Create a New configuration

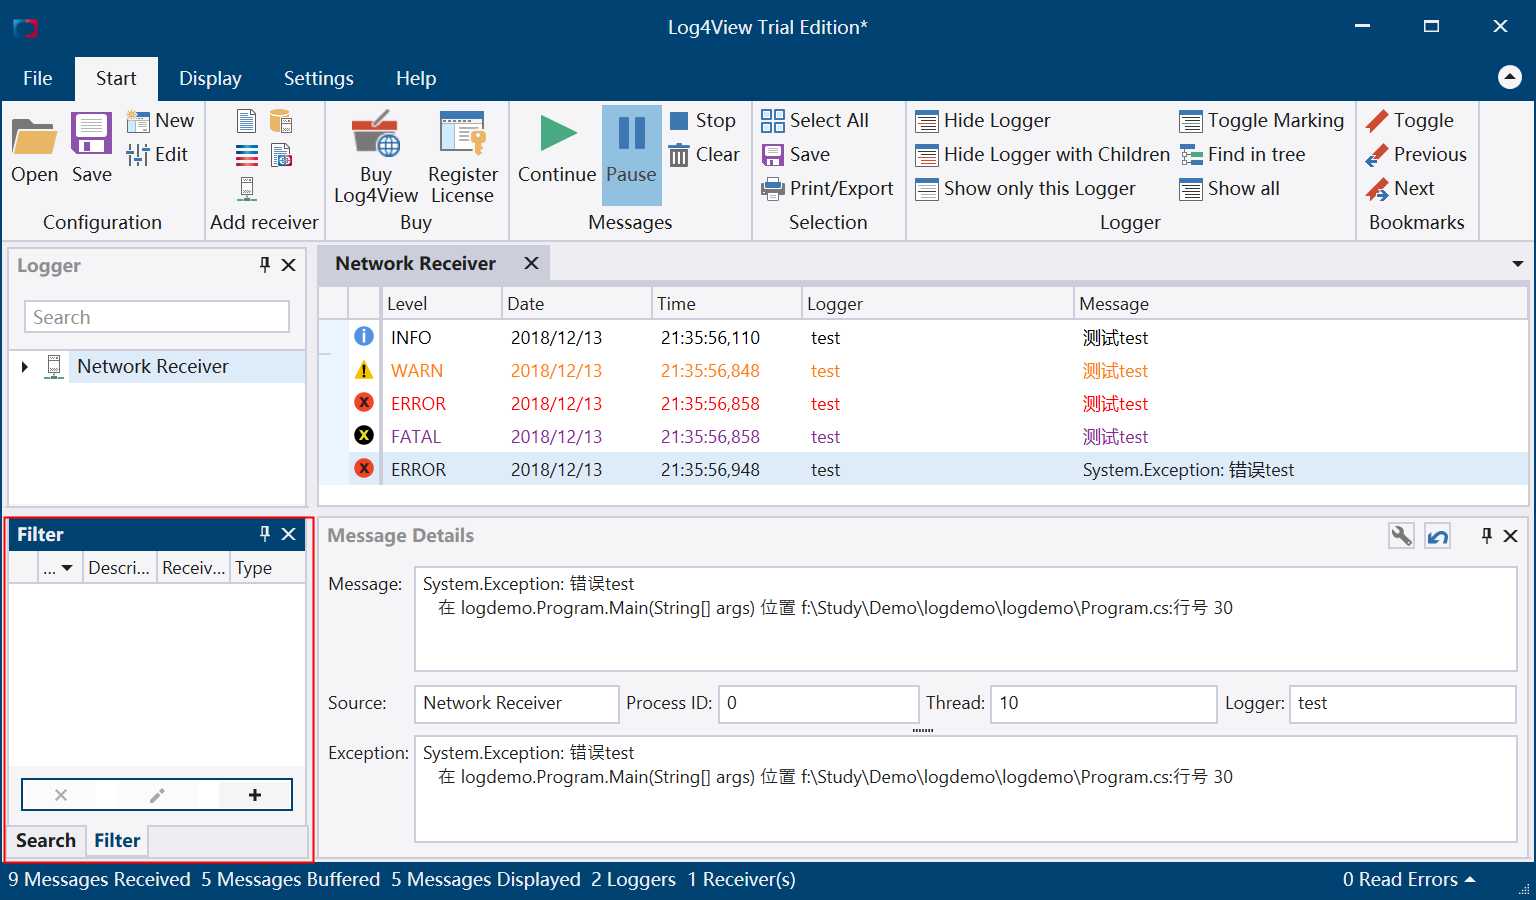click(x=160, y=121)
